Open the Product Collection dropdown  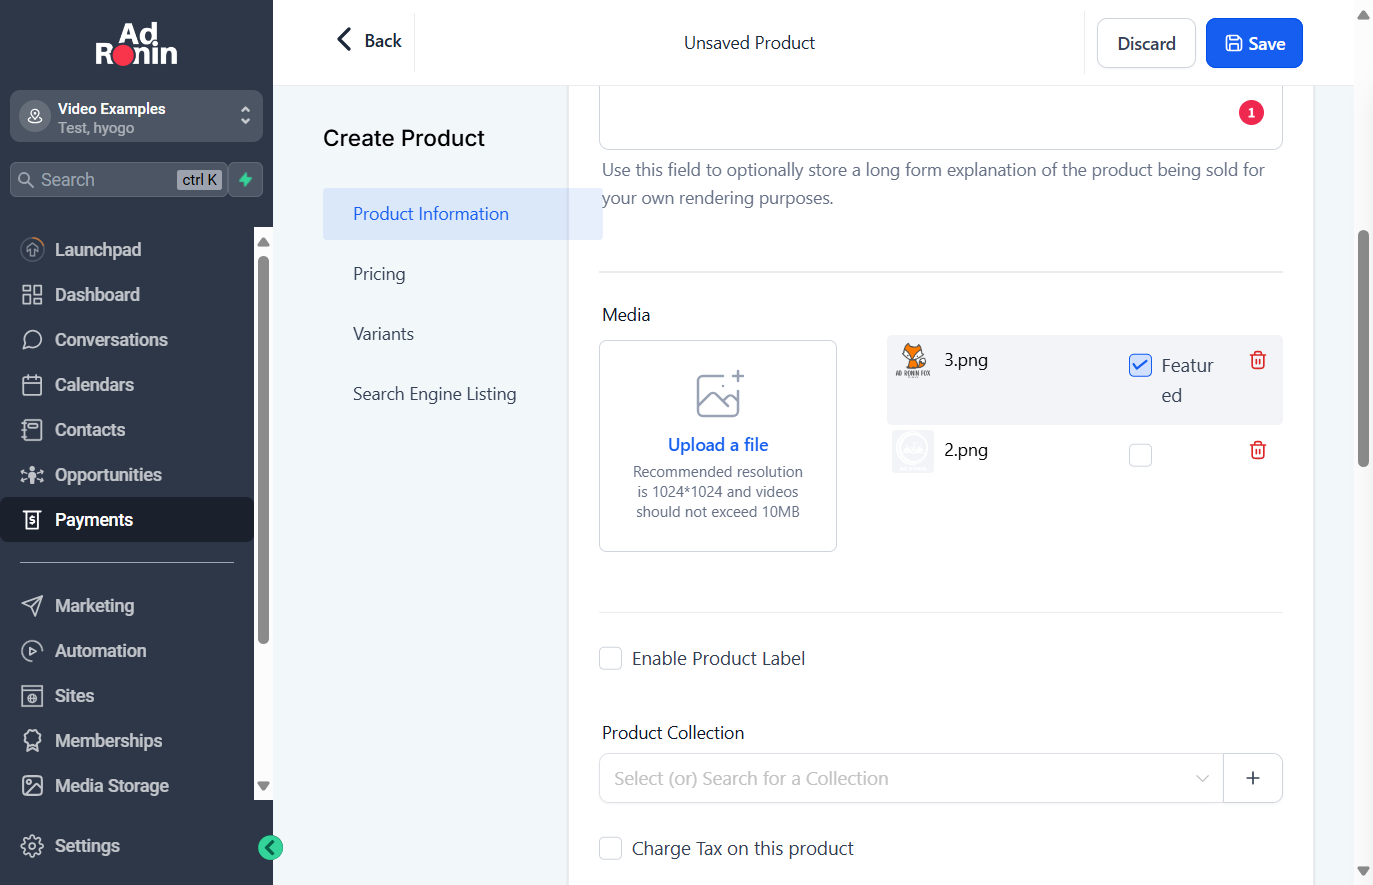[x=911, y=778]
